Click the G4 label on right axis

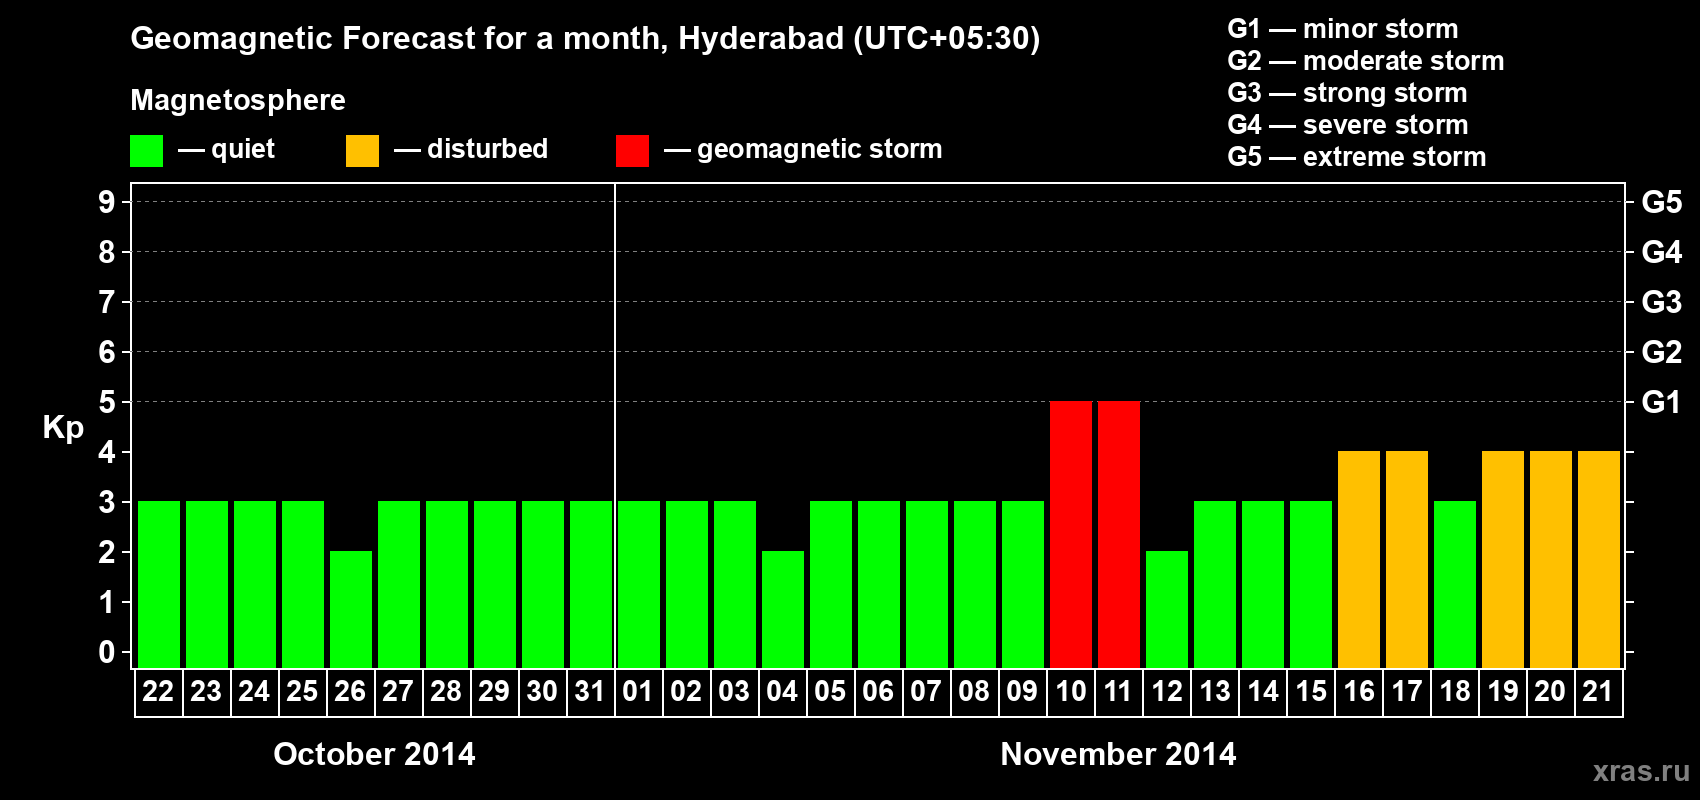coord(1661,252)
